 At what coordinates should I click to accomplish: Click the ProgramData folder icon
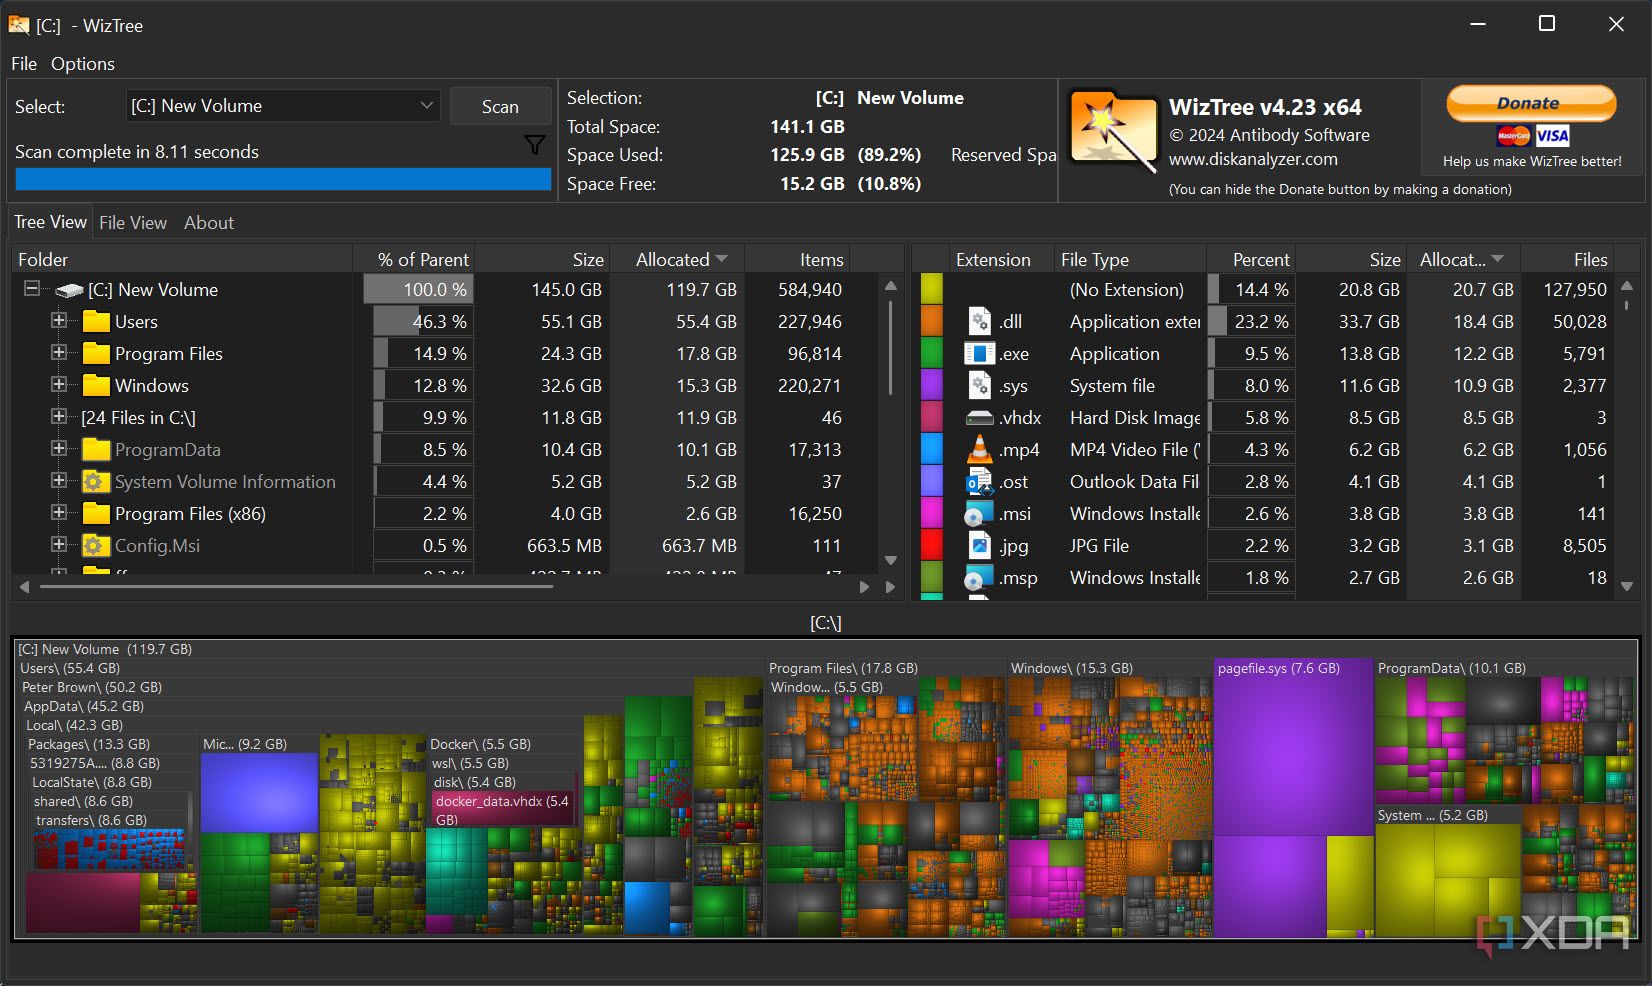(96, 449)
